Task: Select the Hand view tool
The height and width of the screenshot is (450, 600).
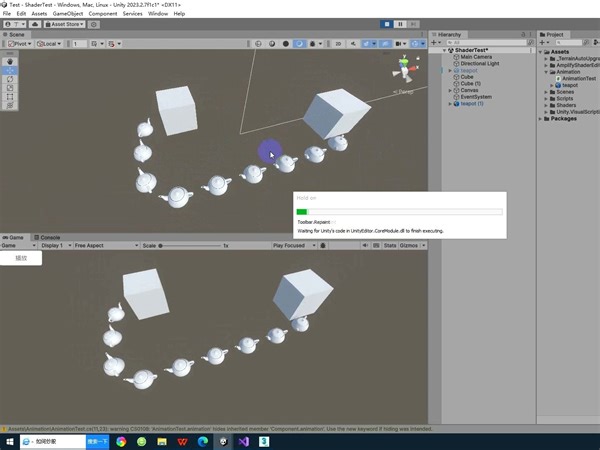Action: click(10, 62)
